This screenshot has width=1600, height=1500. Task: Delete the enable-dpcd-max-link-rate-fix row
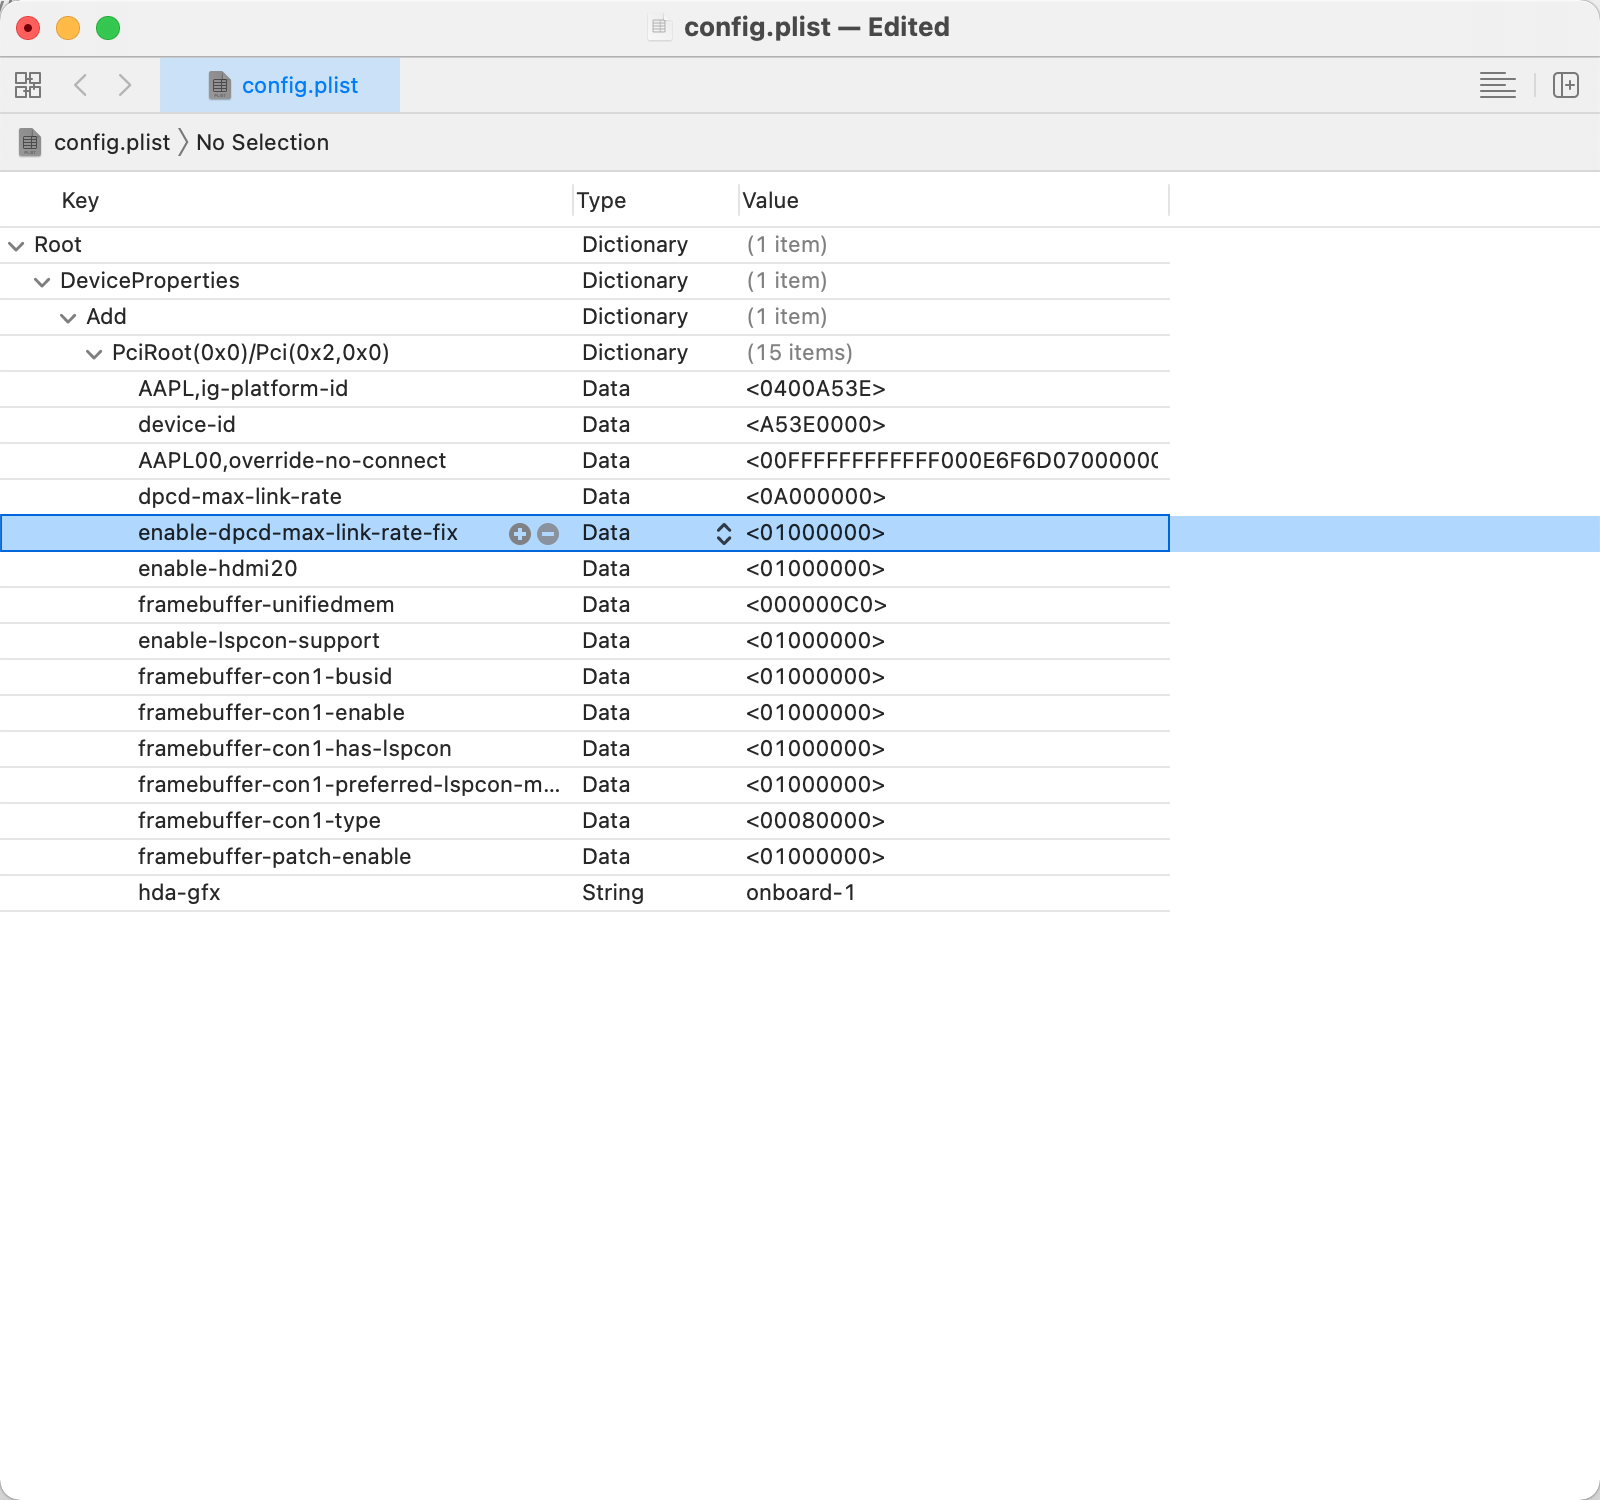pyautogui.click(x=547, y=533)
